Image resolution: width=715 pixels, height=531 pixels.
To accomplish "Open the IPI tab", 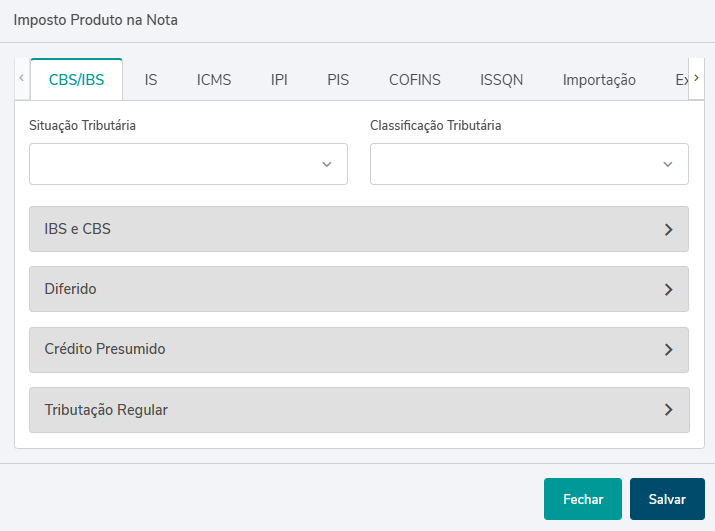I will [279, 80].
